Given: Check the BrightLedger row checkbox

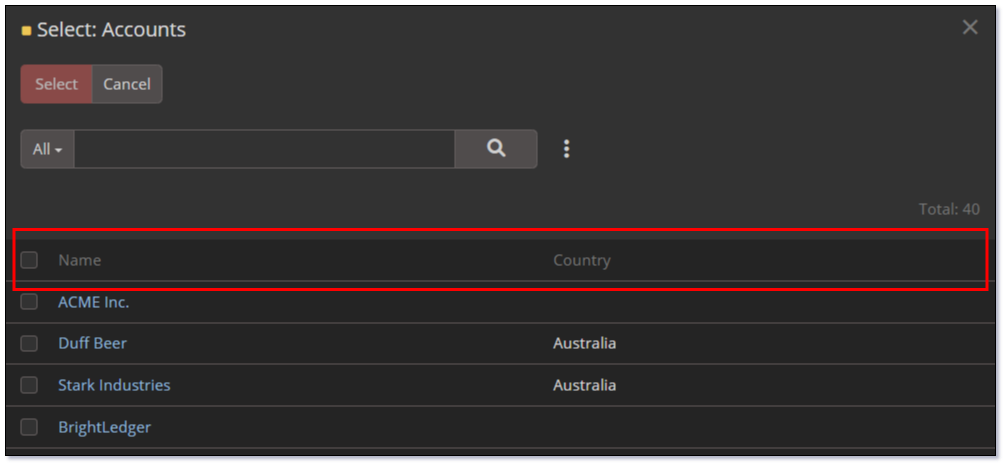Looking at the screenshot, I should (x=29, y=427).
